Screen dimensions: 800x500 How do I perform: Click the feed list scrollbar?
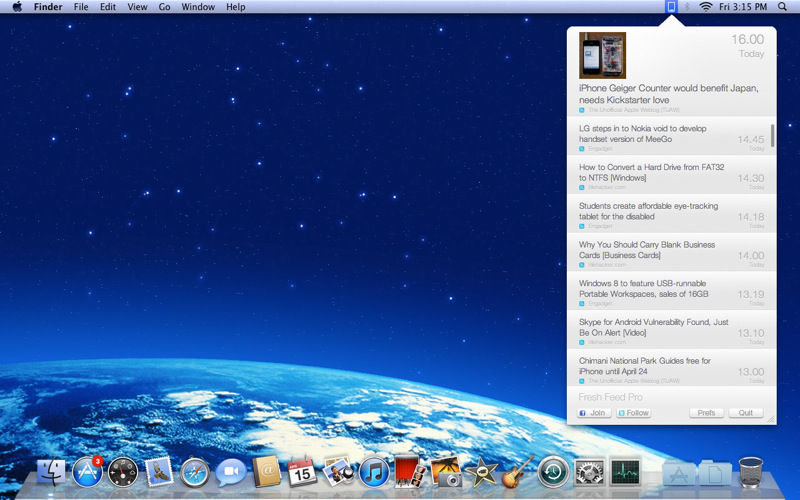point(772,135)
